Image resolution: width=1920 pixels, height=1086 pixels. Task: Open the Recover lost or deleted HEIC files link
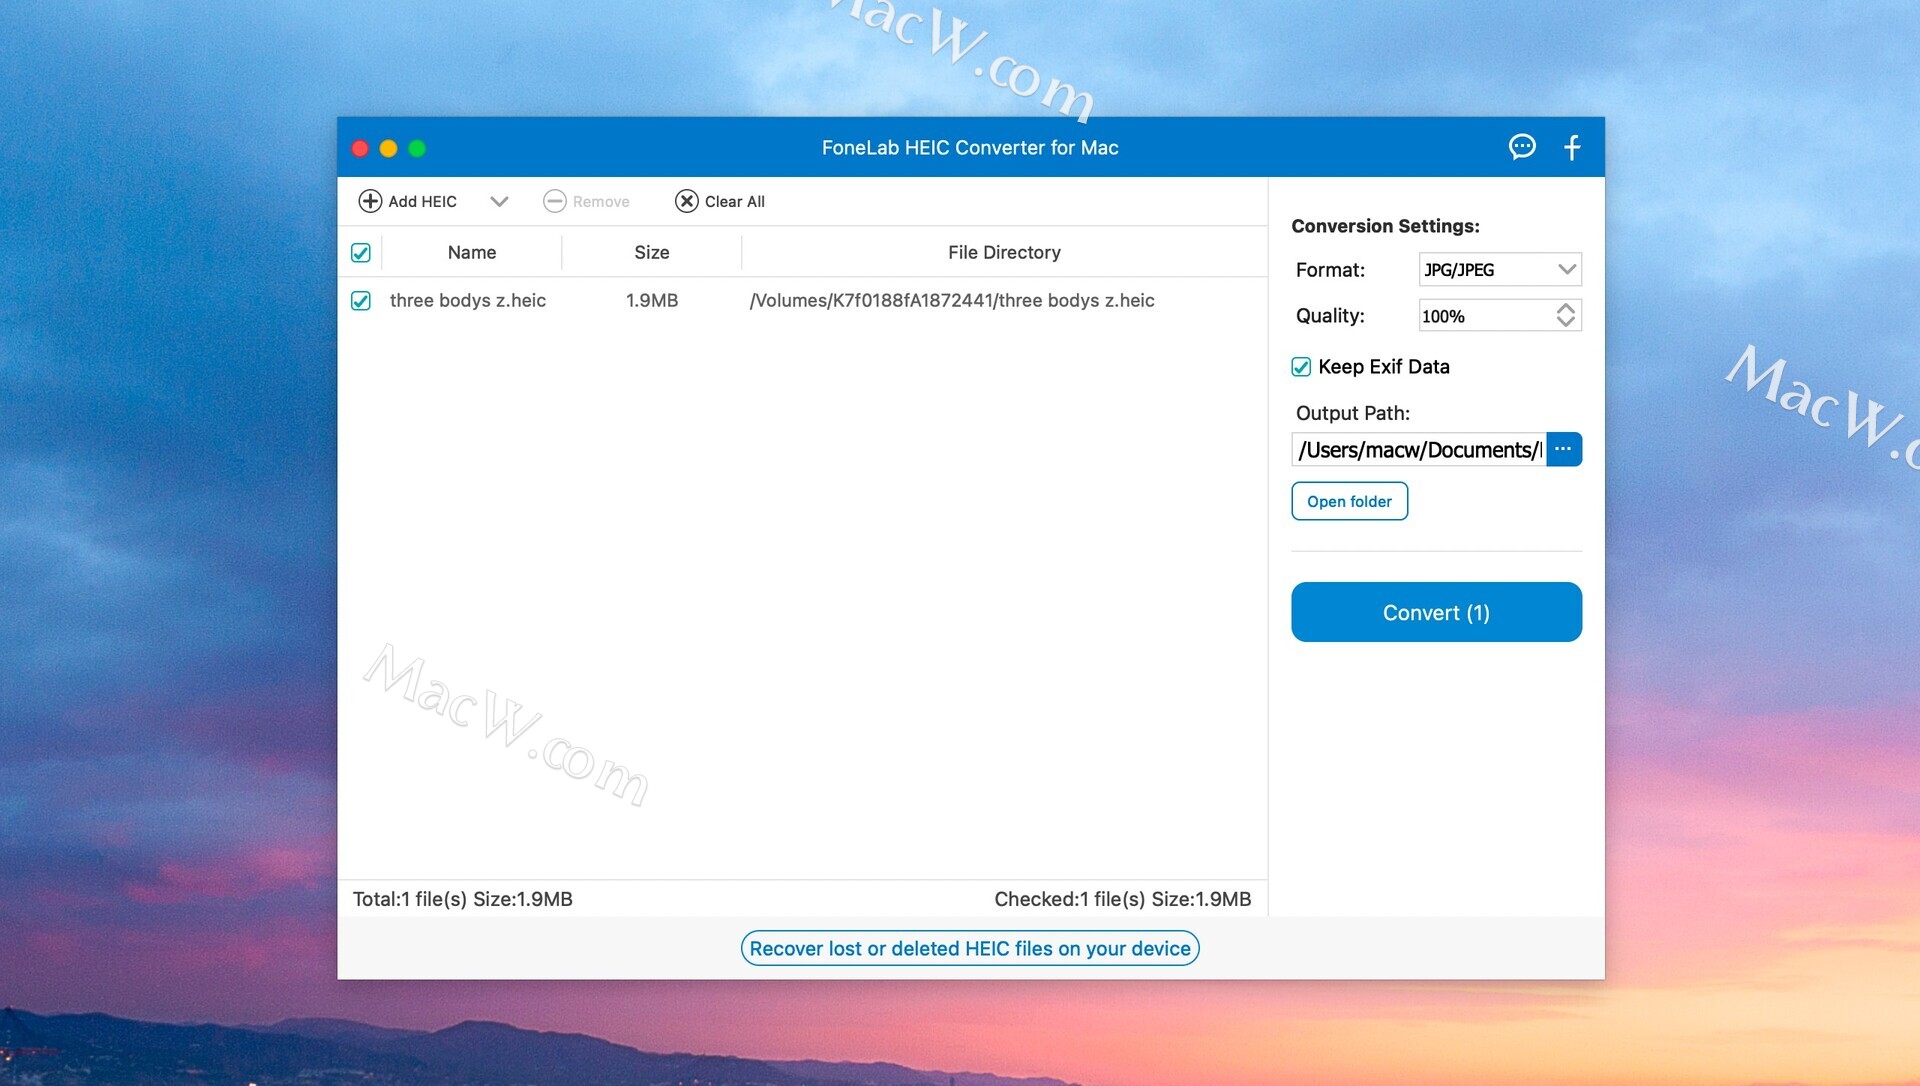tap(970, 948)
